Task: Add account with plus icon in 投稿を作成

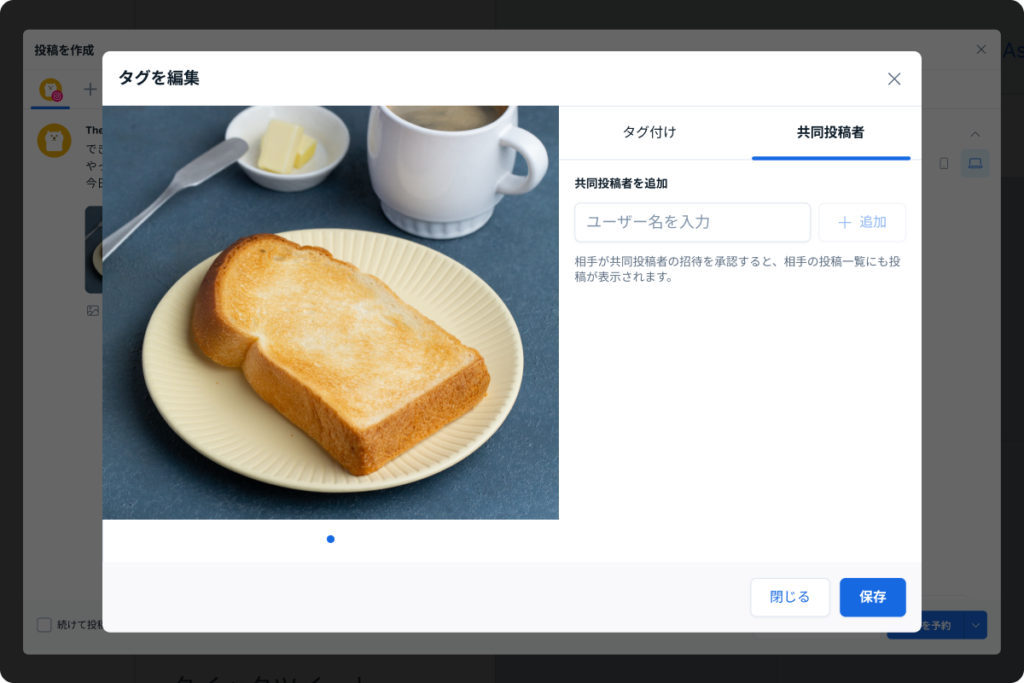Action: pos(90,89)
